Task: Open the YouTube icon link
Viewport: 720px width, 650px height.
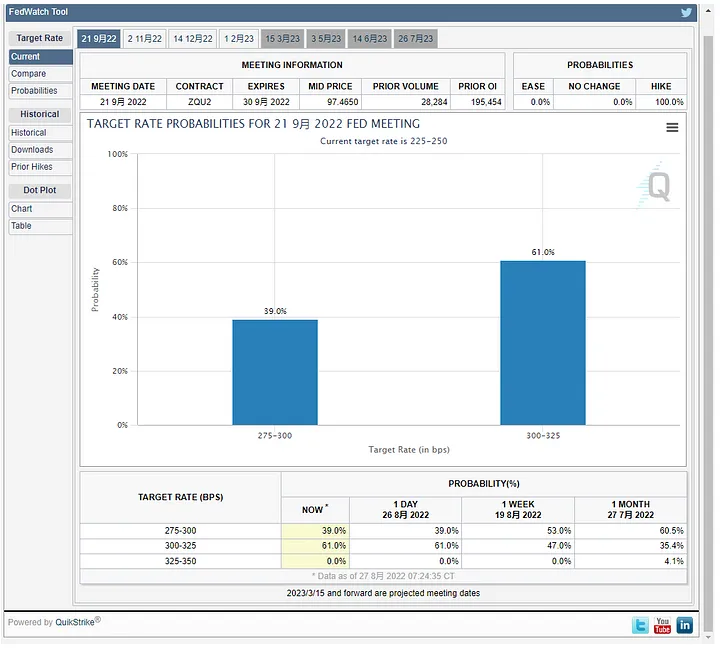Action: 662,625
